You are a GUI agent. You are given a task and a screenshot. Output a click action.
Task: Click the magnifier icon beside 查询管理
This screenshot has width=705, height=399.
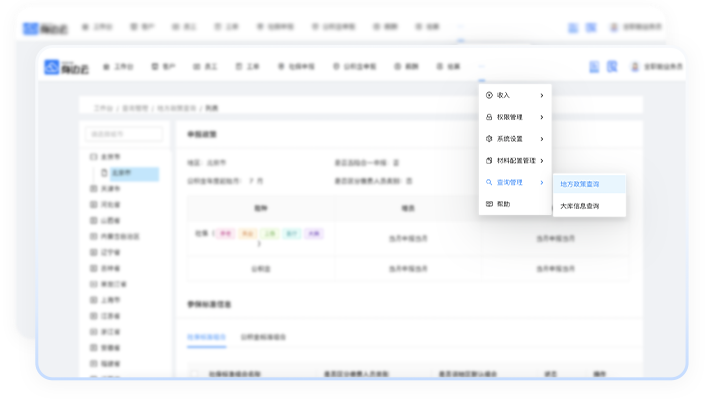(489, 182)
